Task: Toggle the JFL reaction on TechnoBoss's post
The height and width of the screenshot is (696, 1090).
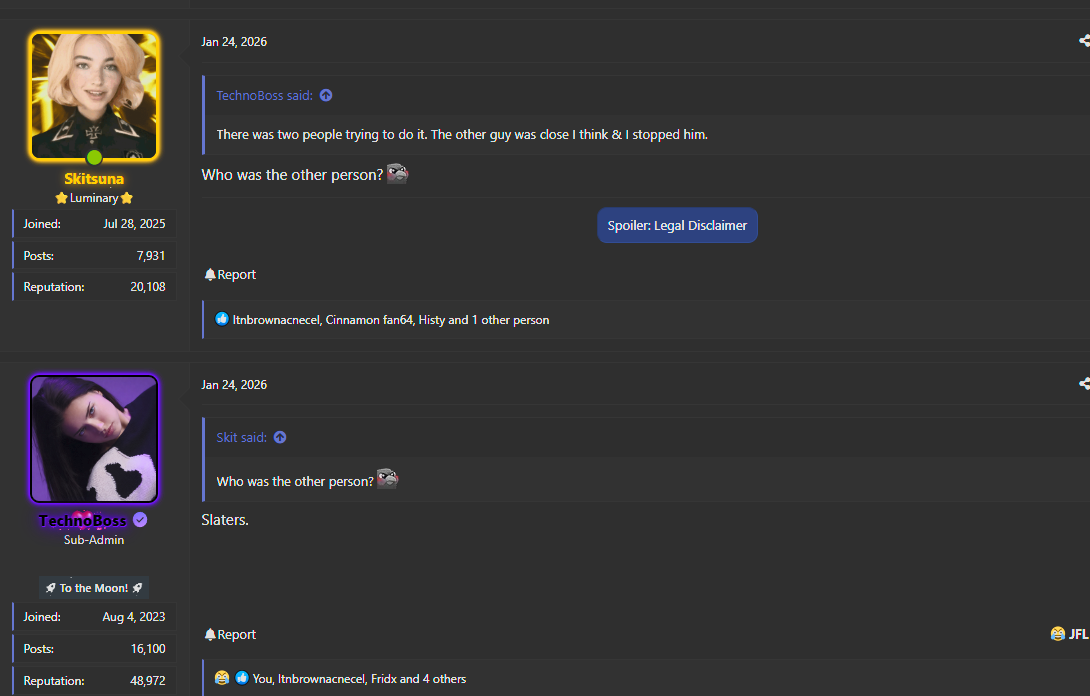Action: 1068,634
